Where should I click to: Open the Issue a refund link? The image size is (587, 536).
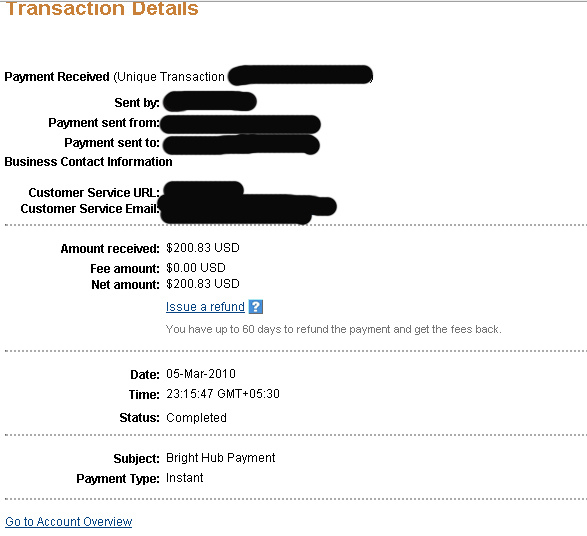pyautogui.click(x=205, y=307)
